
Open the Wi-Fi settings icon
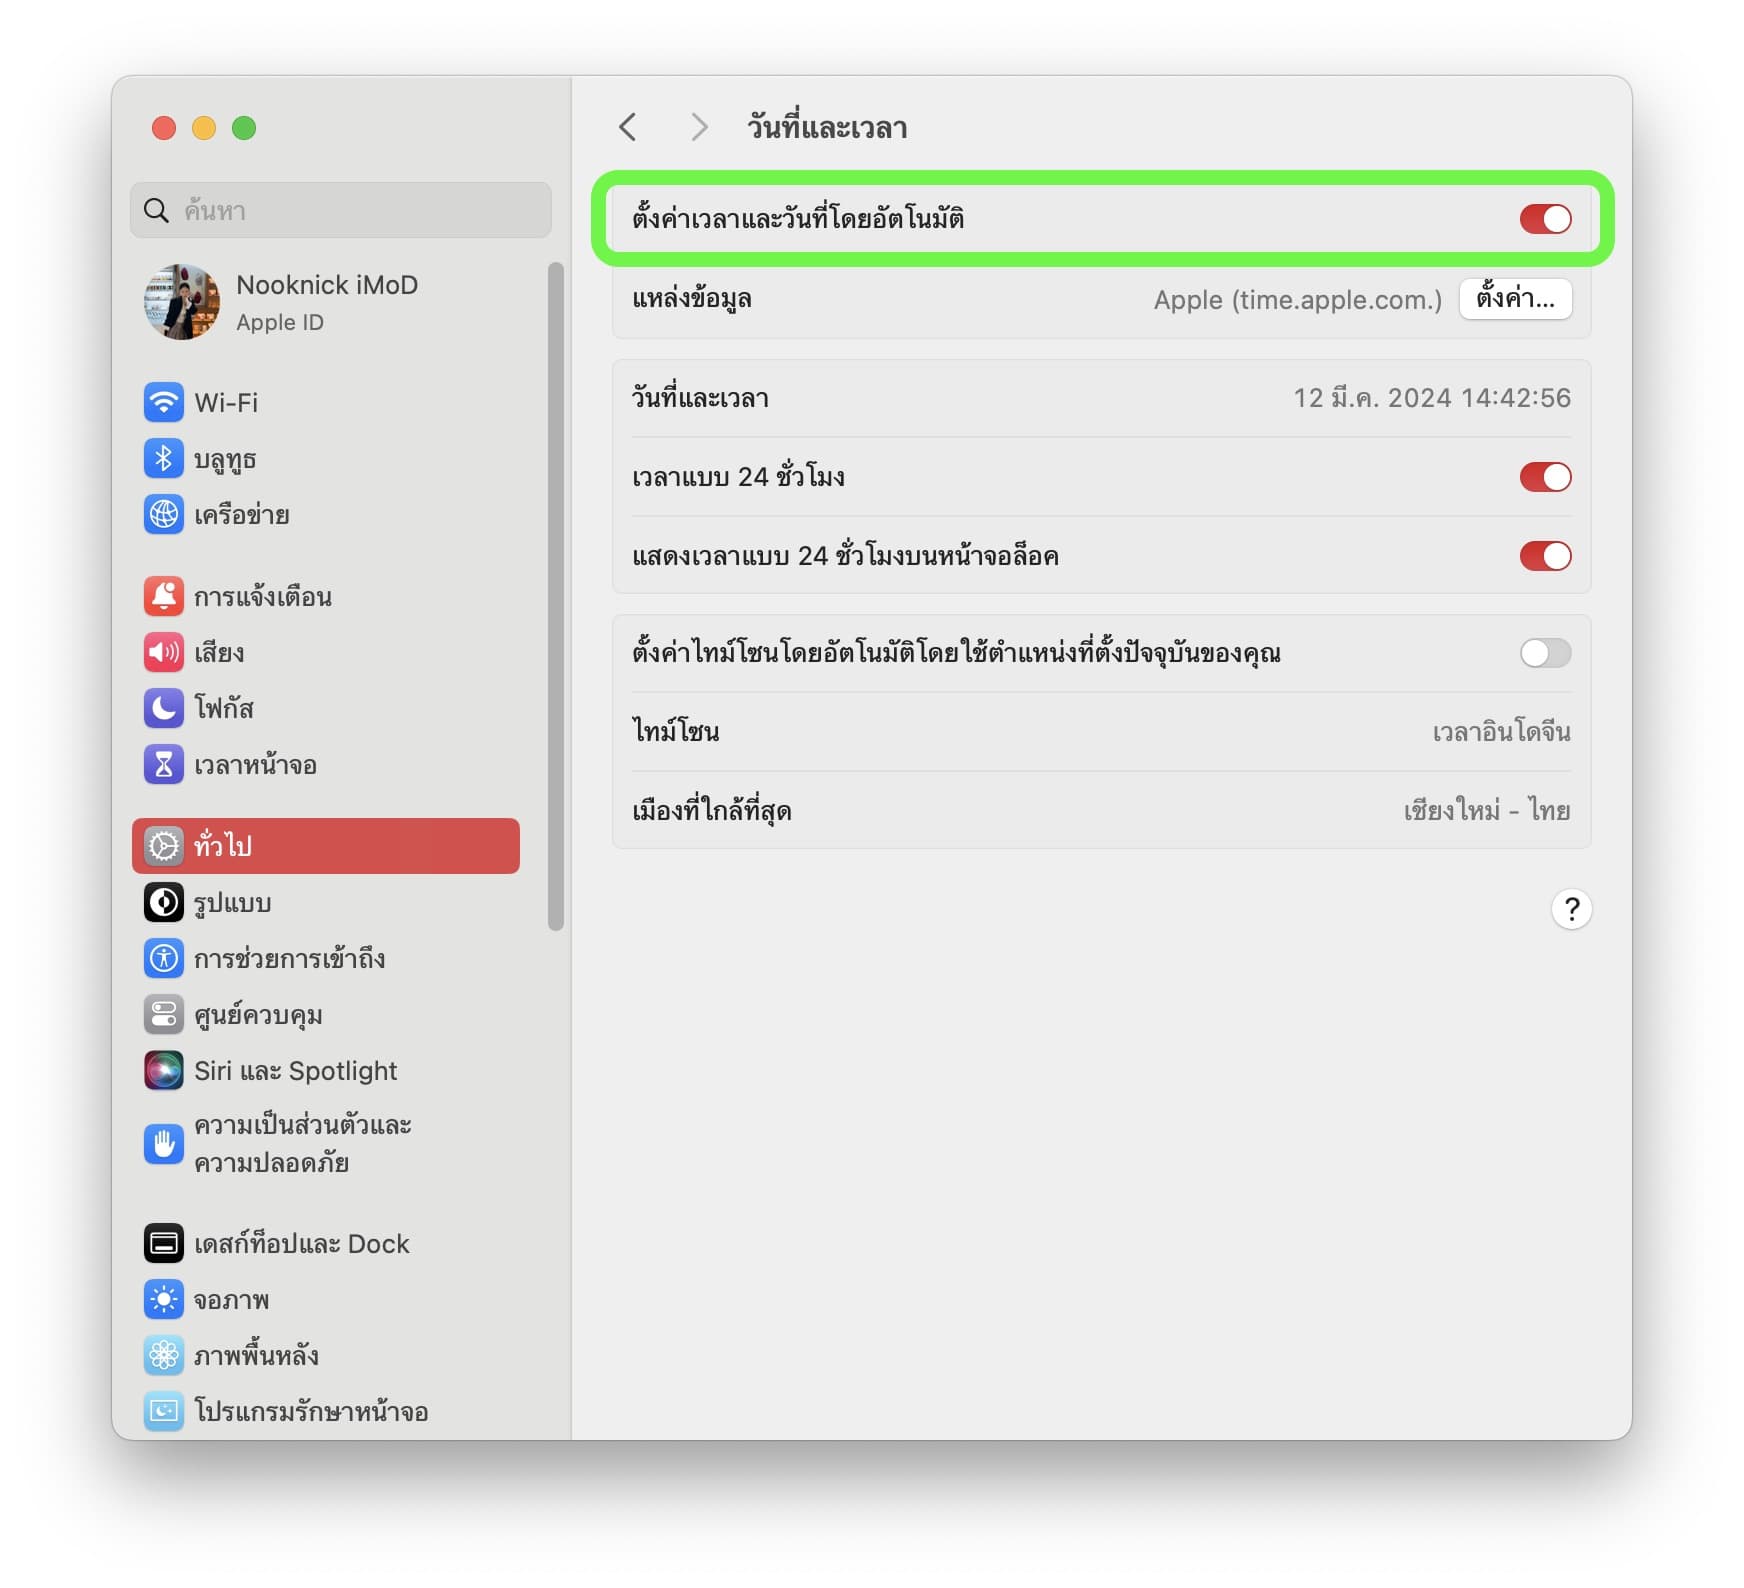163,403
